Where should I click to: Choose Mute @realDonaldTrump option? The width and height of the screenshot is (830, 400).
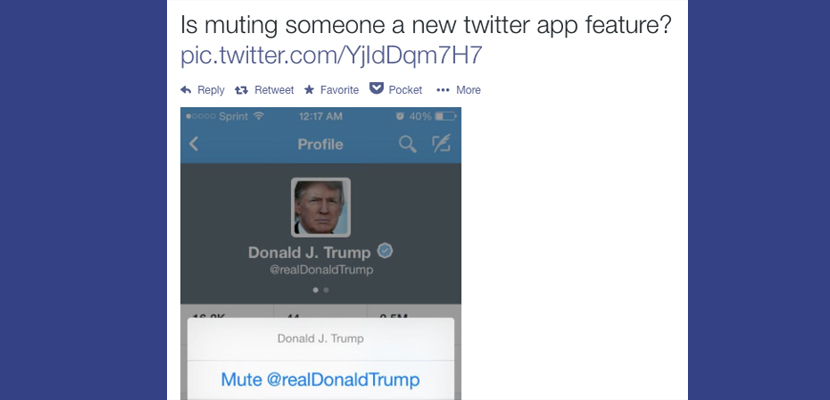tap(320, 380)
